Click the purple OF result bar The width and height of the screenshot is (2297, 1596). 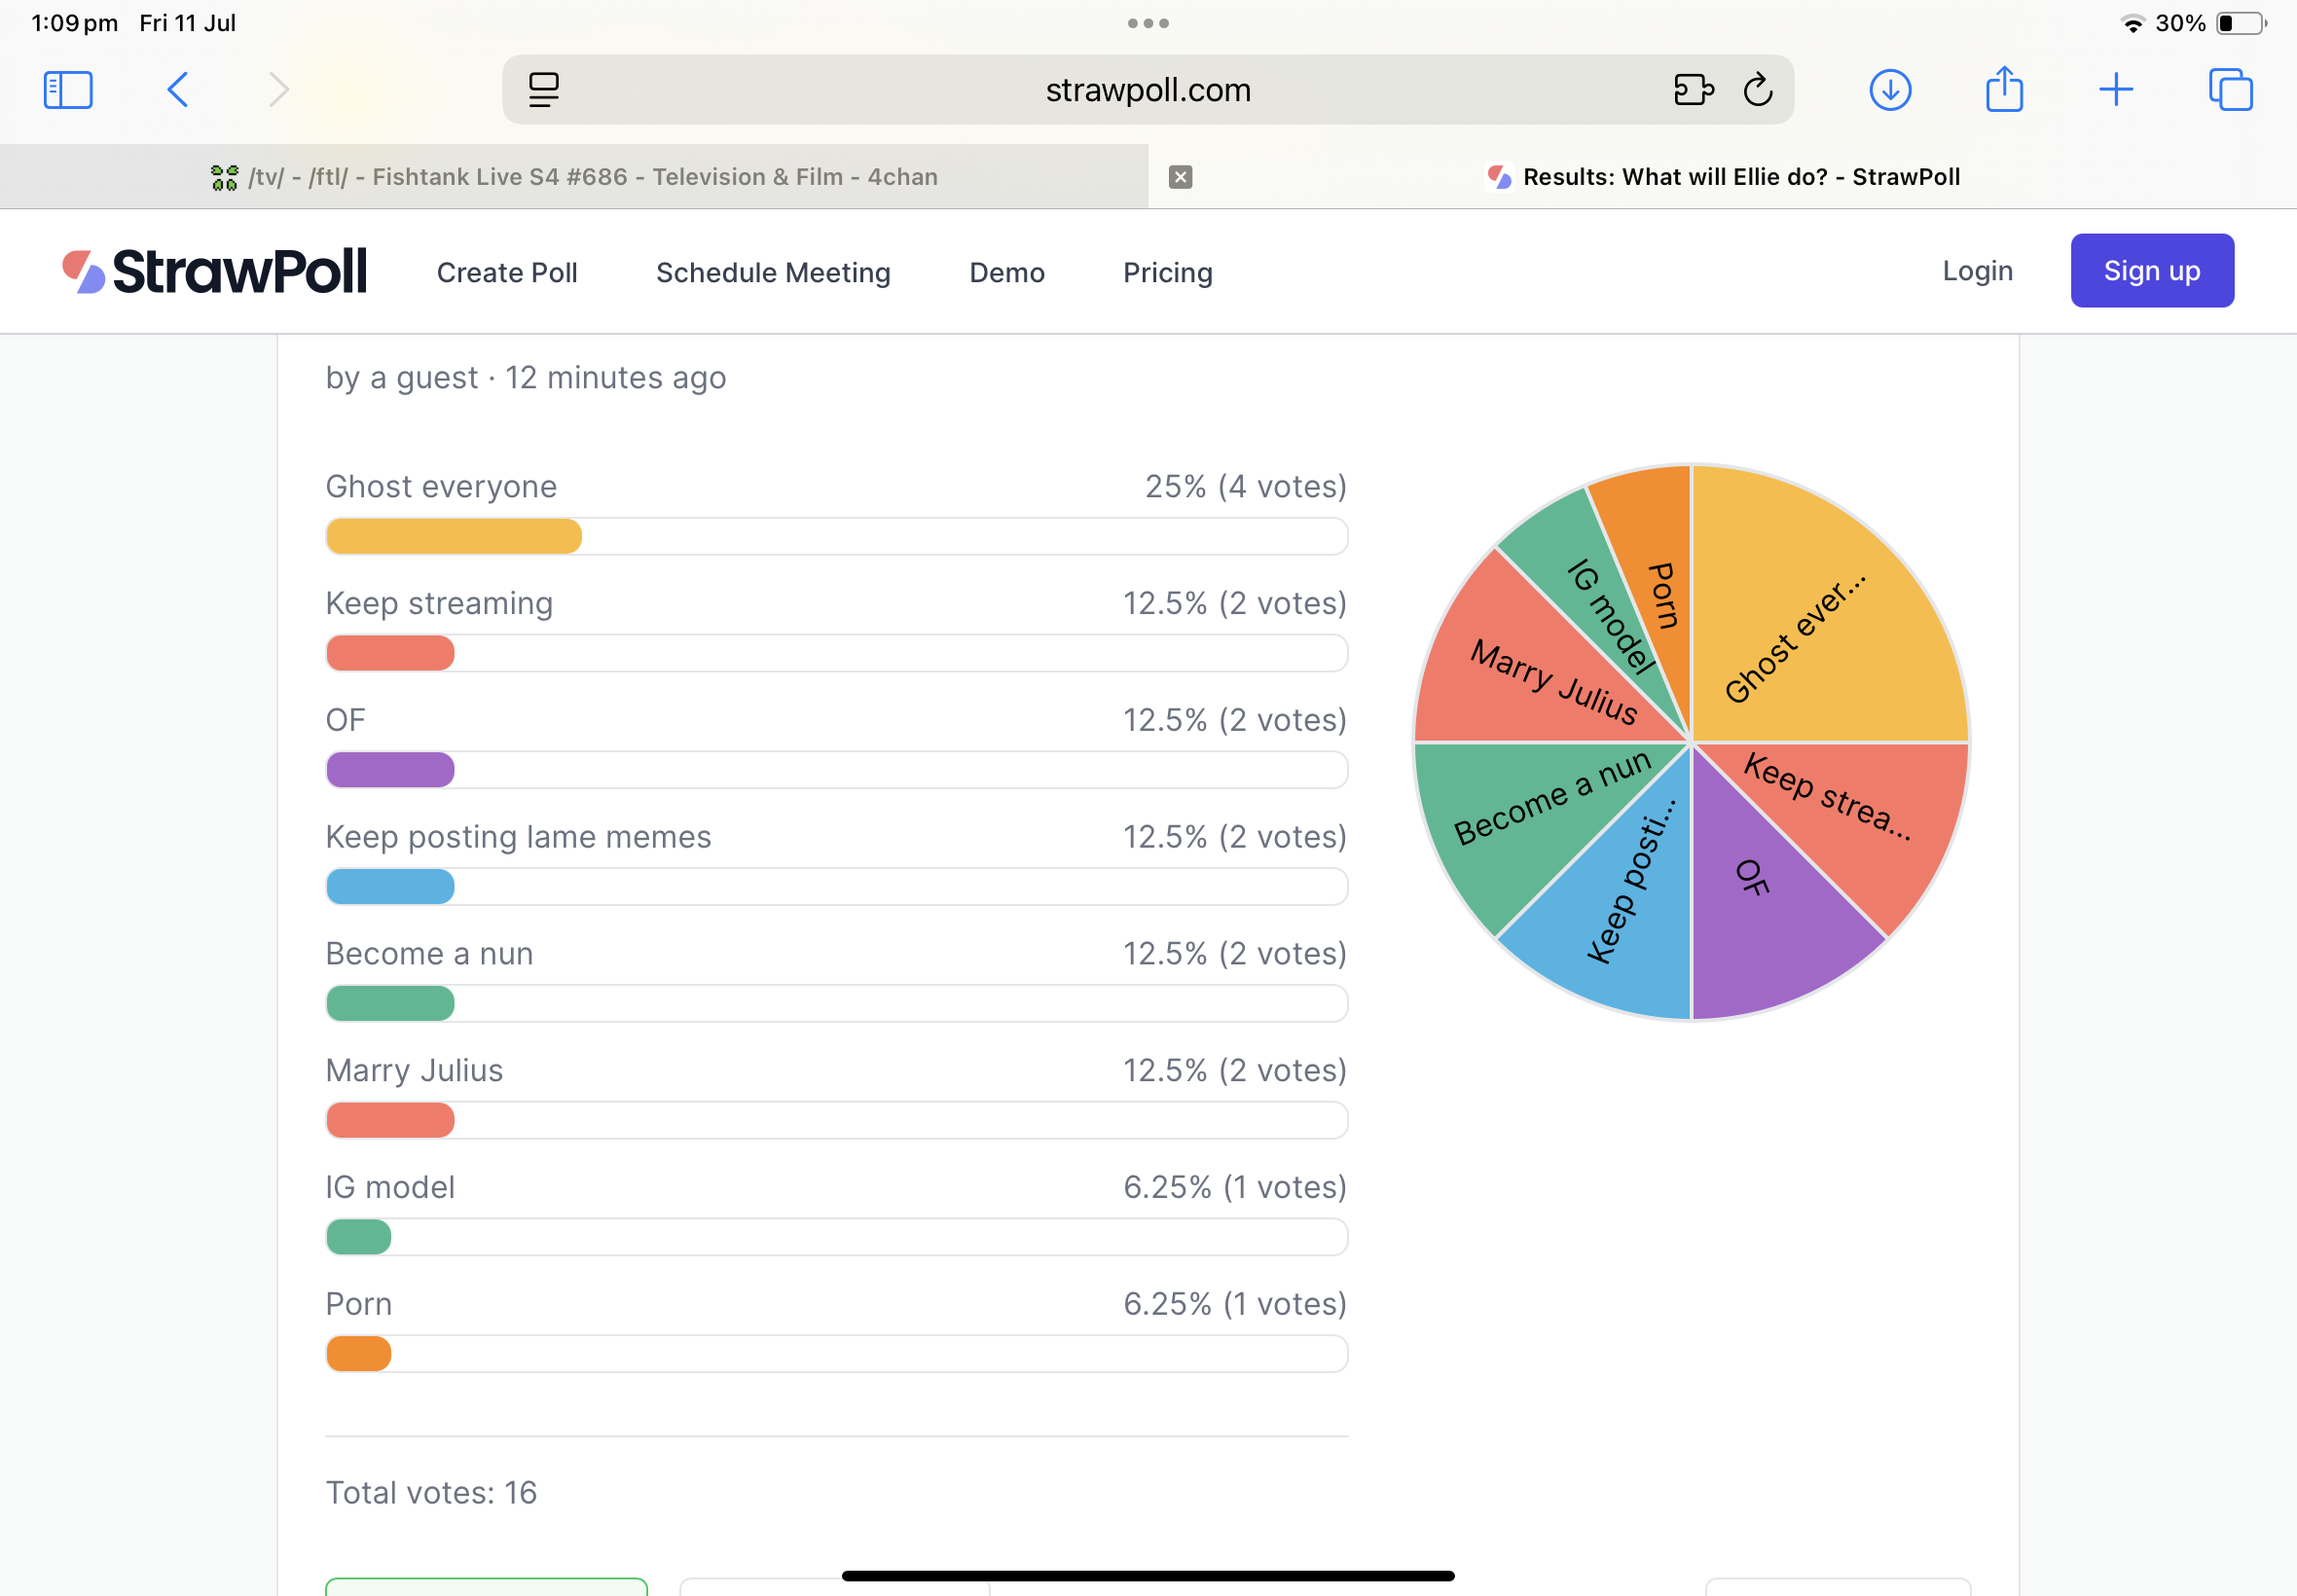[x=391, y=770]
